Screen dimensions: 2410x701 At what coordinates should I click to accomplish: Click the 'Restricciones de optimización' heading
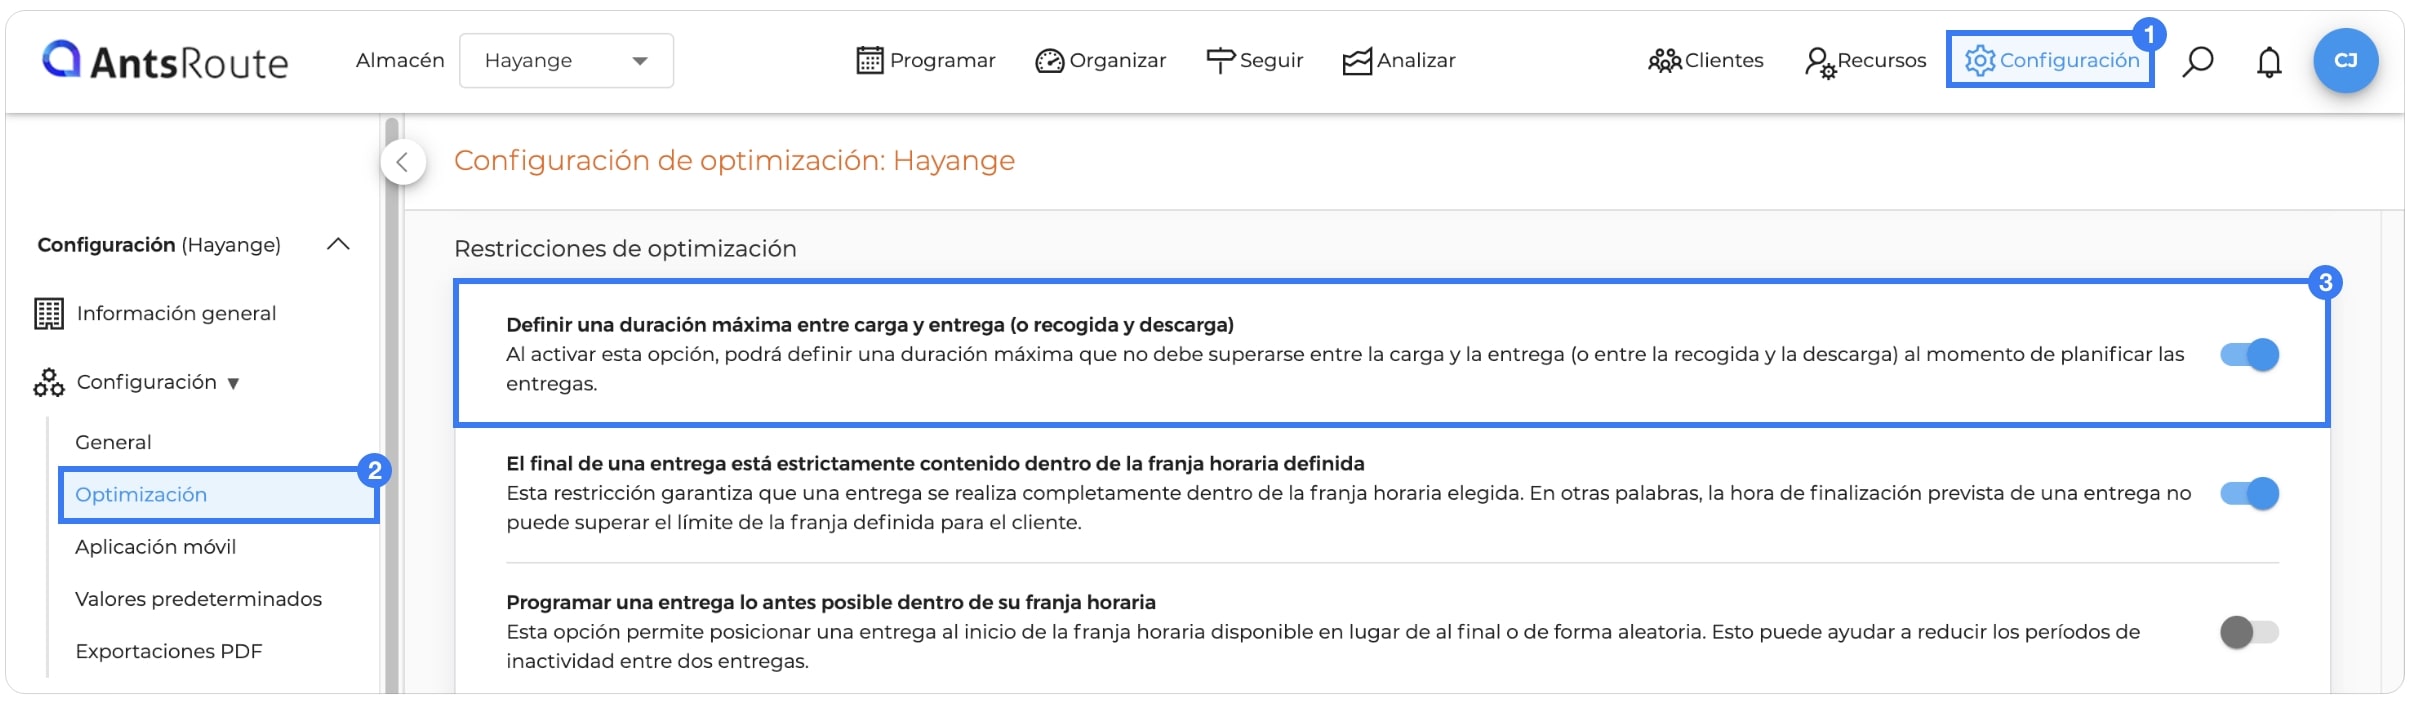[x=625, y=248]
